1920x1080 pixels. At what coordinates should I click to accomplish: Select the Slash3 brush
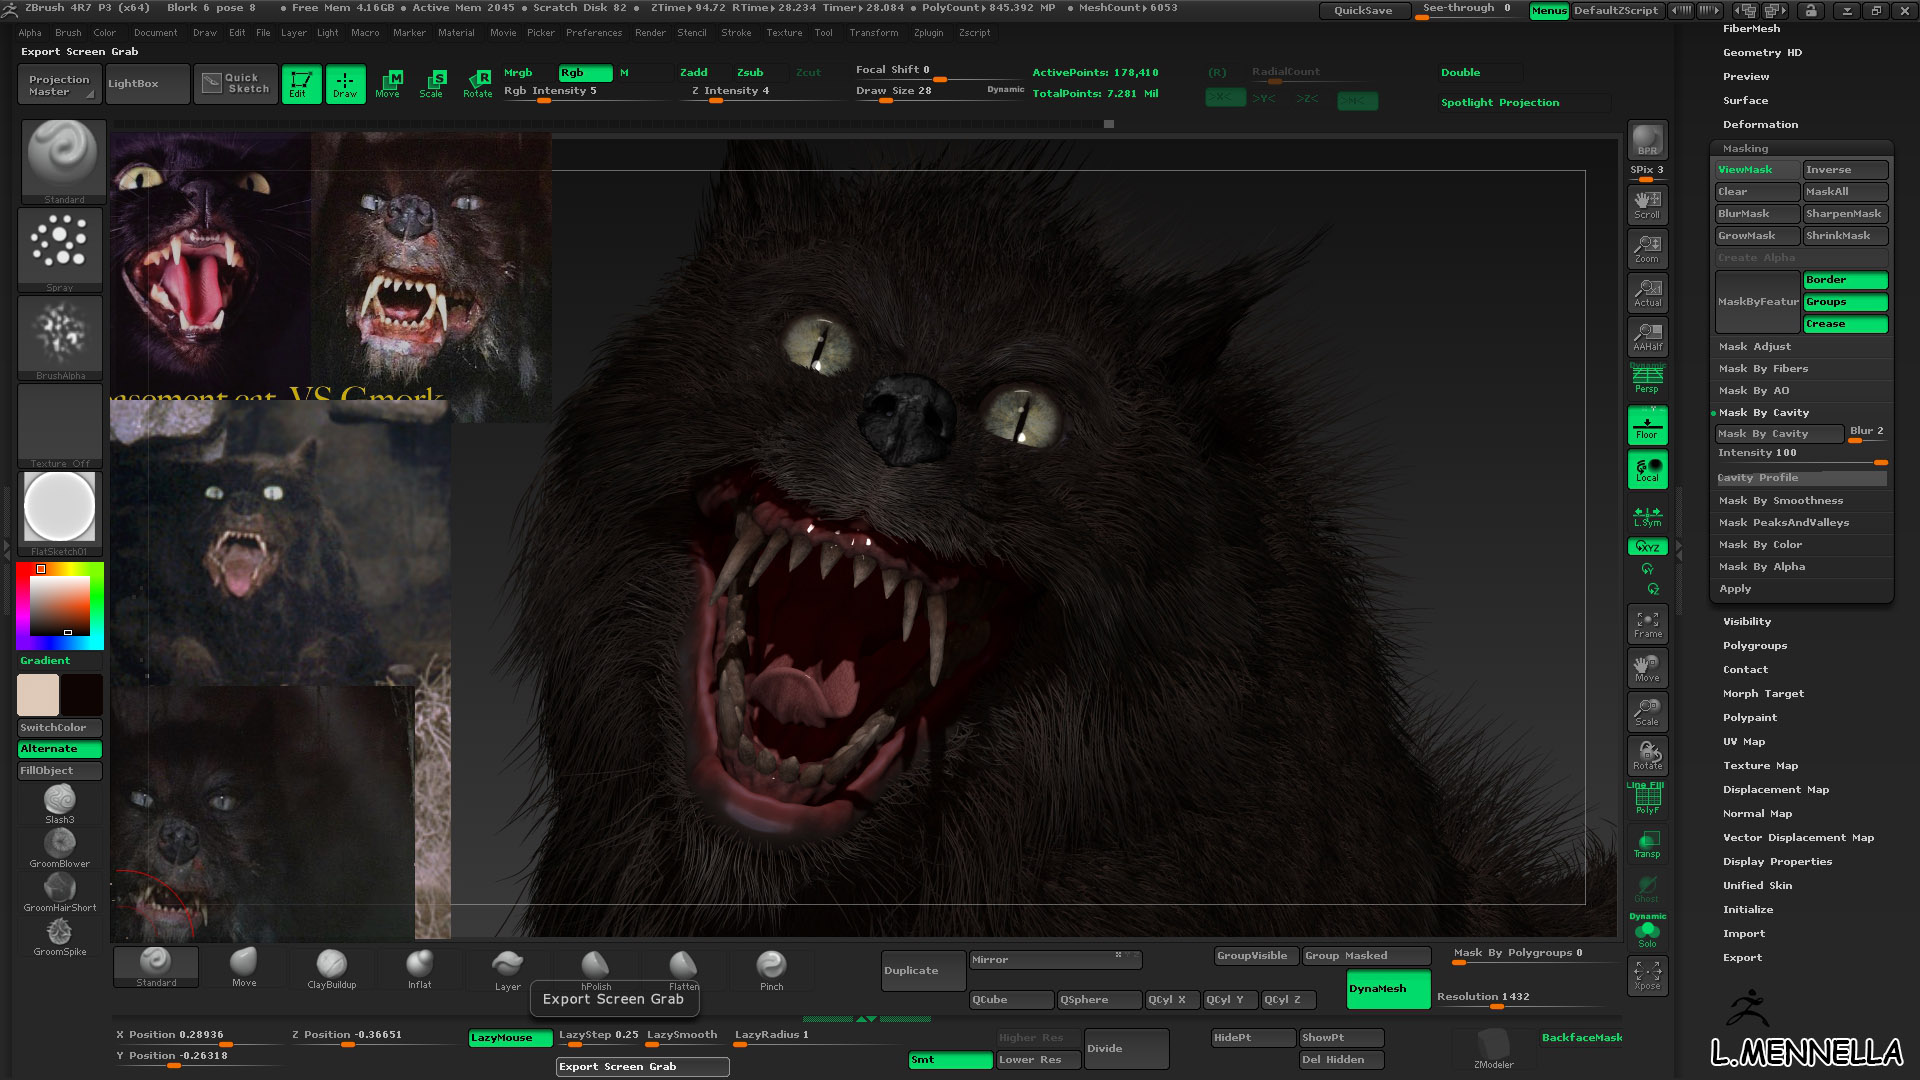coord(60,804)
